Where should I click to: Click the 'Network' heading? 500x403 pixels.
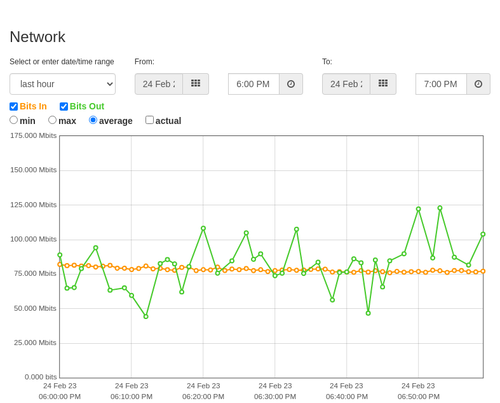click(x=37, y=37)
